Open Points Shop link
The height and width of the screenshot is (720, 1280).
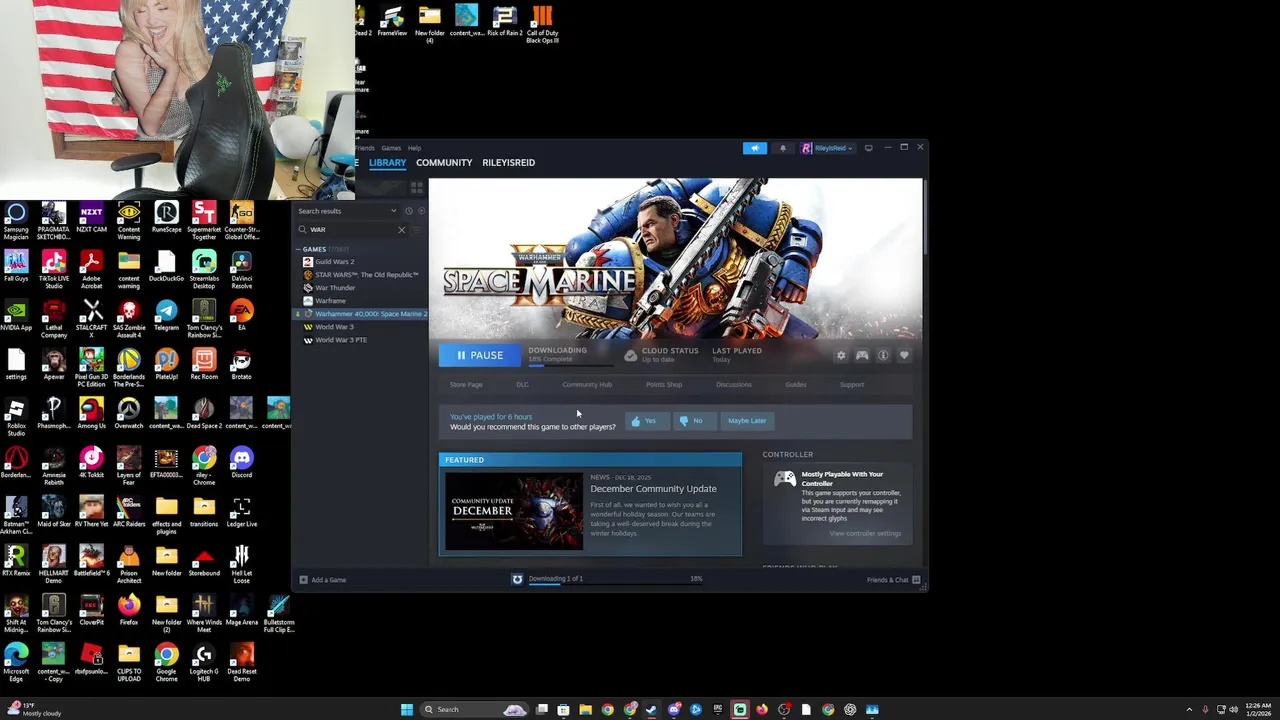pyautogui.click(x=664, y=384)
